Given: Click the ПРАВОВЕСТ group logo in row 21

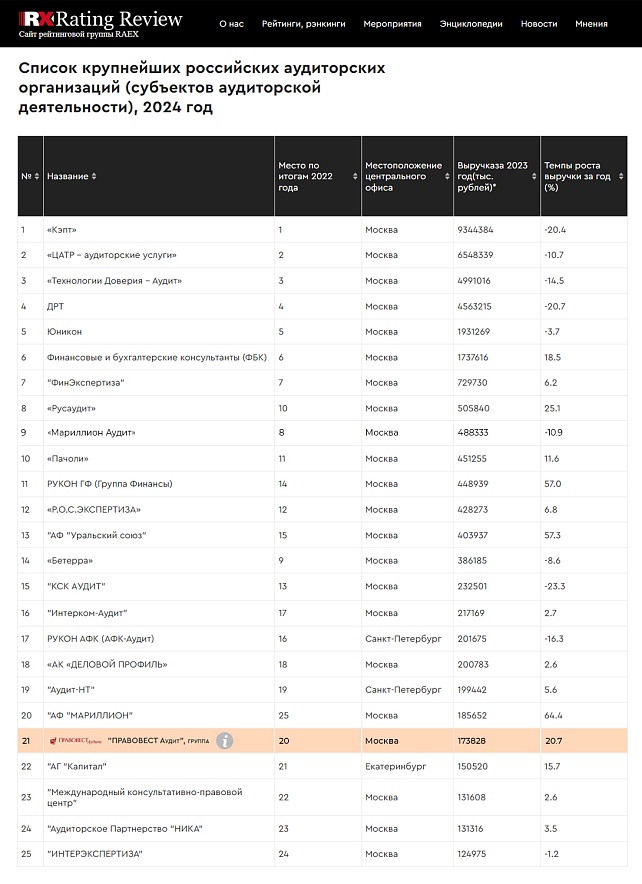Looking at the screenshot, I should click(x=75, y=741).
